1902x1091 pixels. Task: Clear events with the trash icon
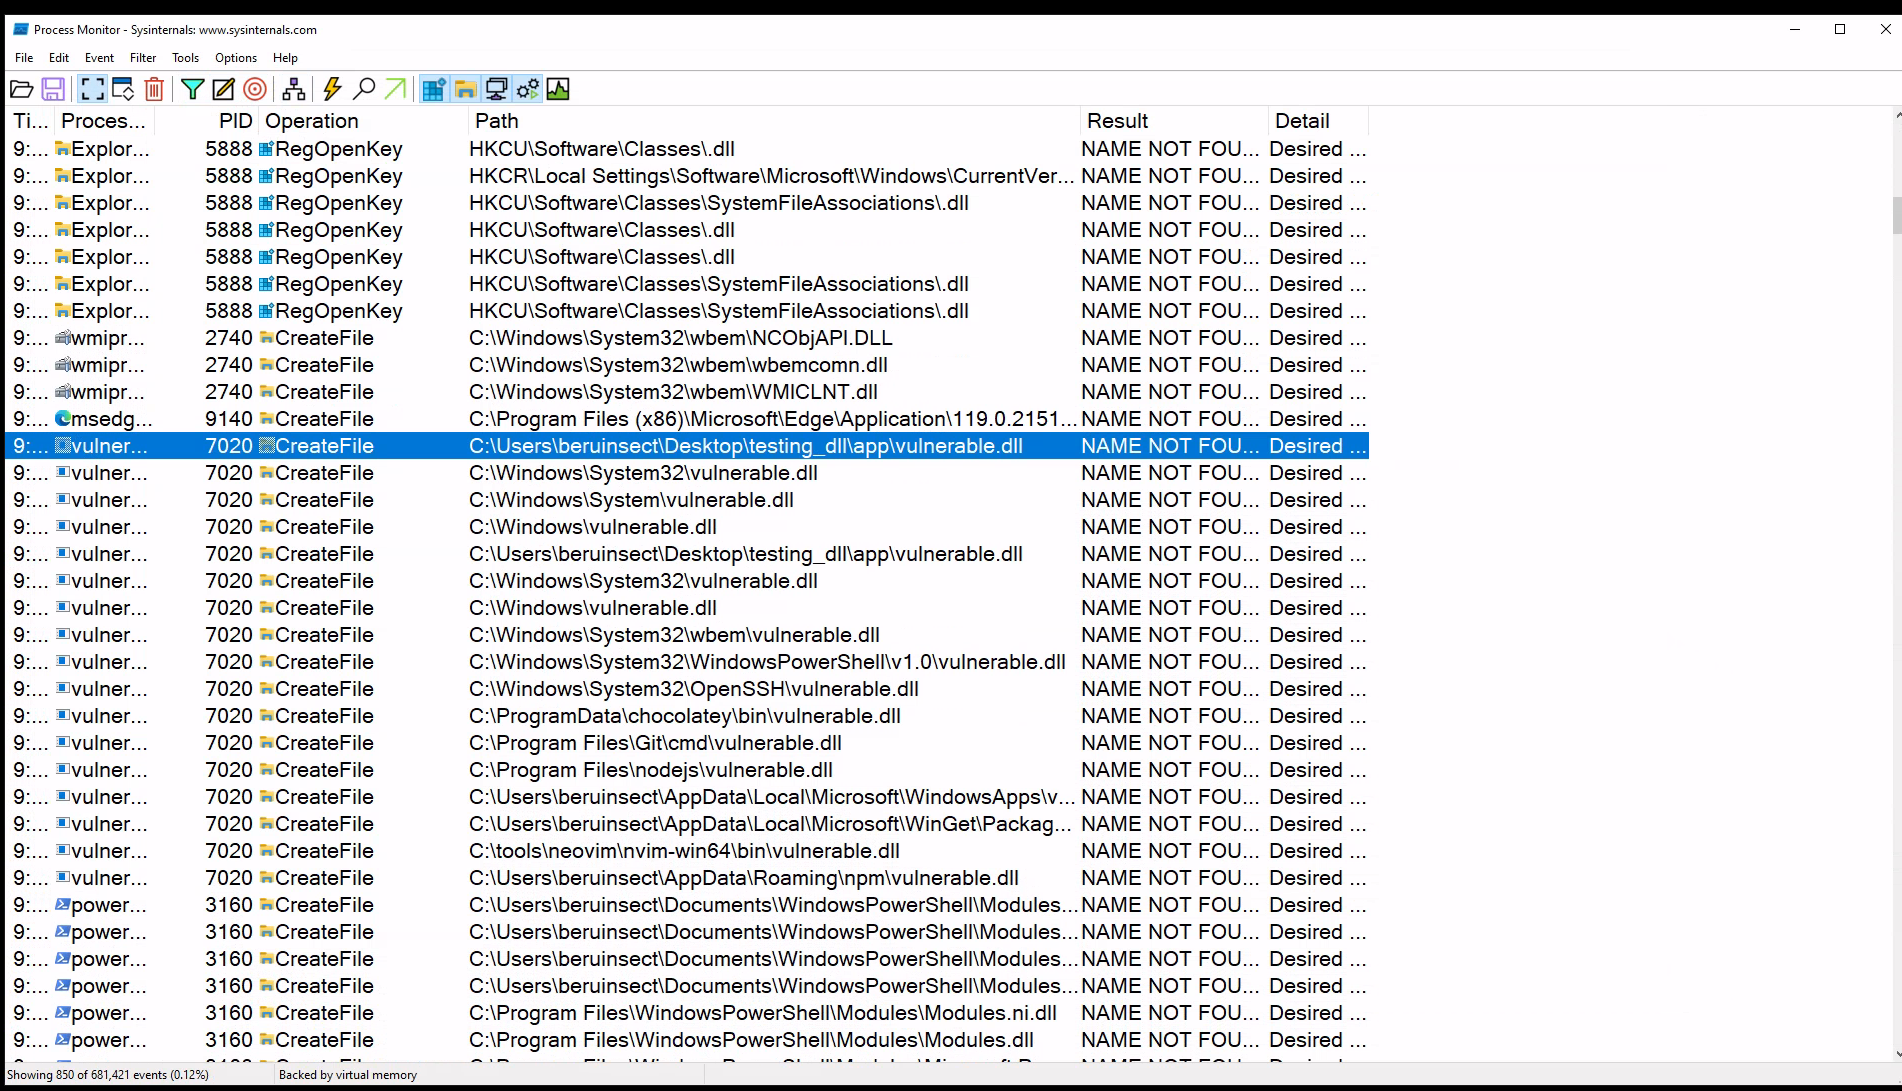[154, 90]
